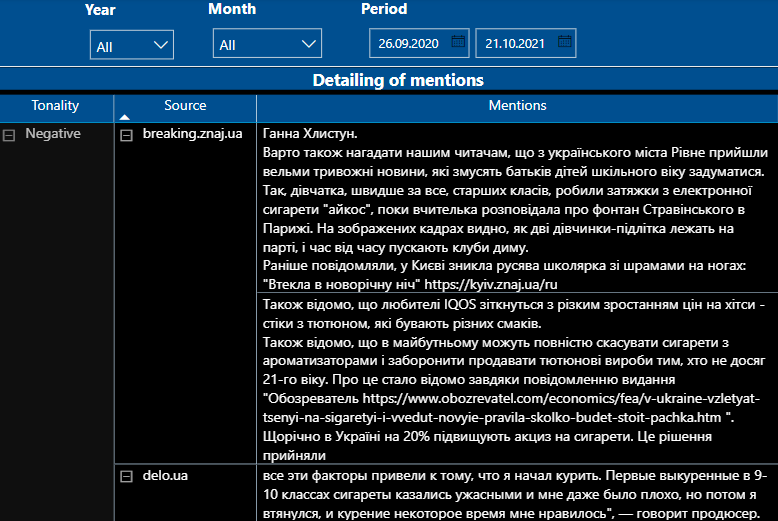Collapse the Negative tonality group
Viewport: 778px width, 521px height.
9,134
